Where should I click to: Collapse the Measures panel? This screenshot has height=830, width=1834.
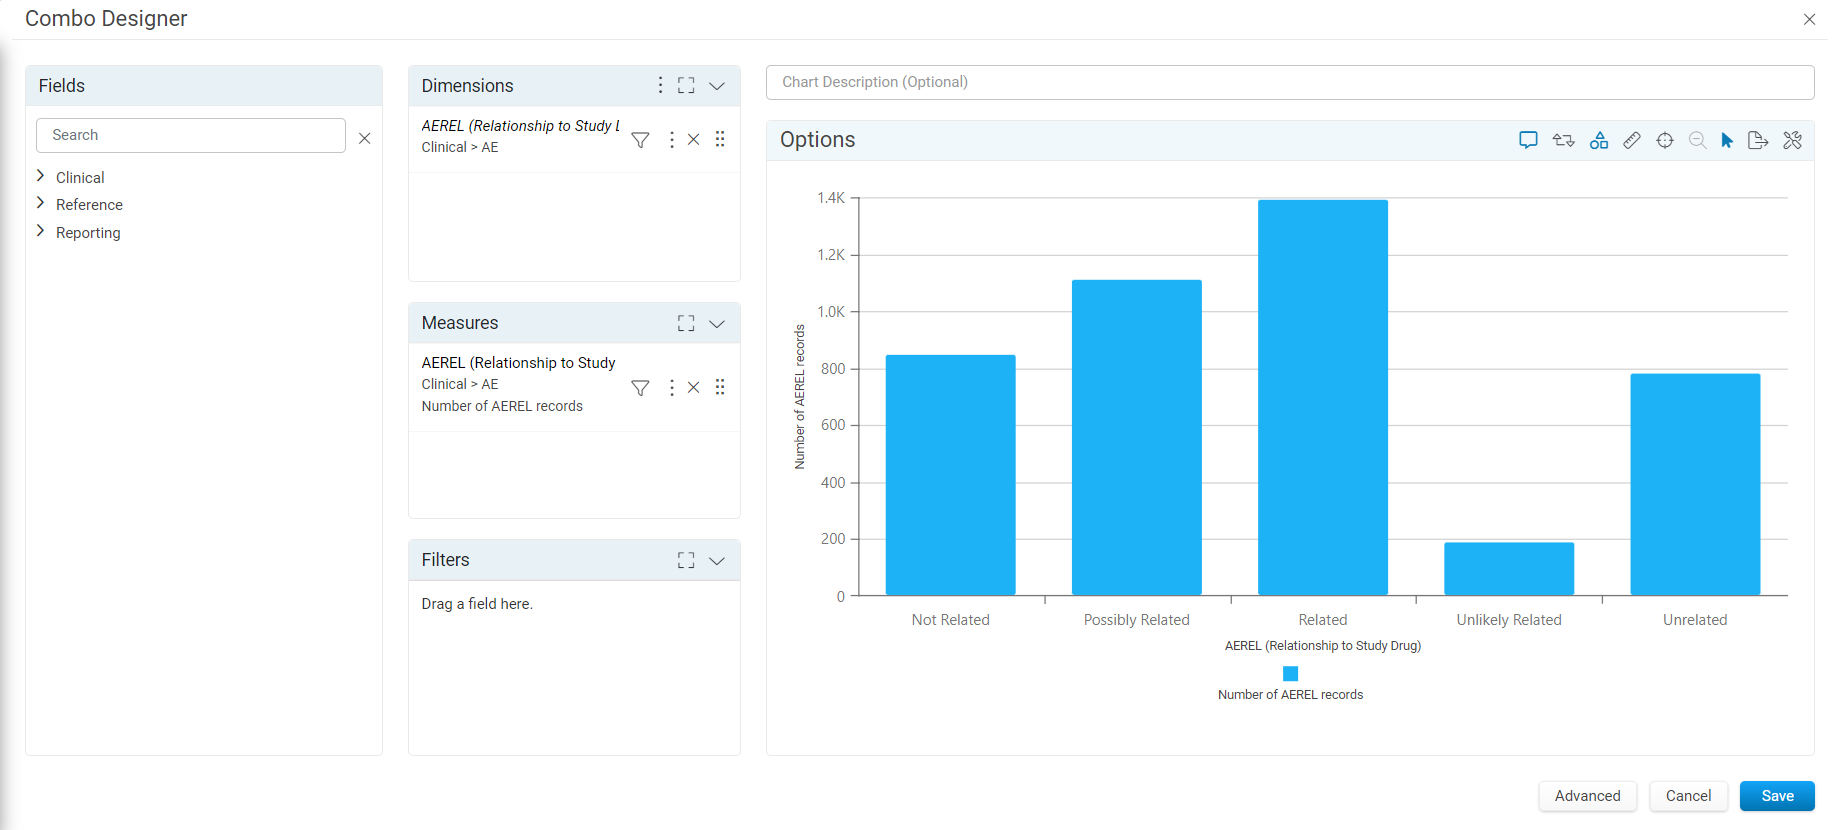tap(717, 324)
